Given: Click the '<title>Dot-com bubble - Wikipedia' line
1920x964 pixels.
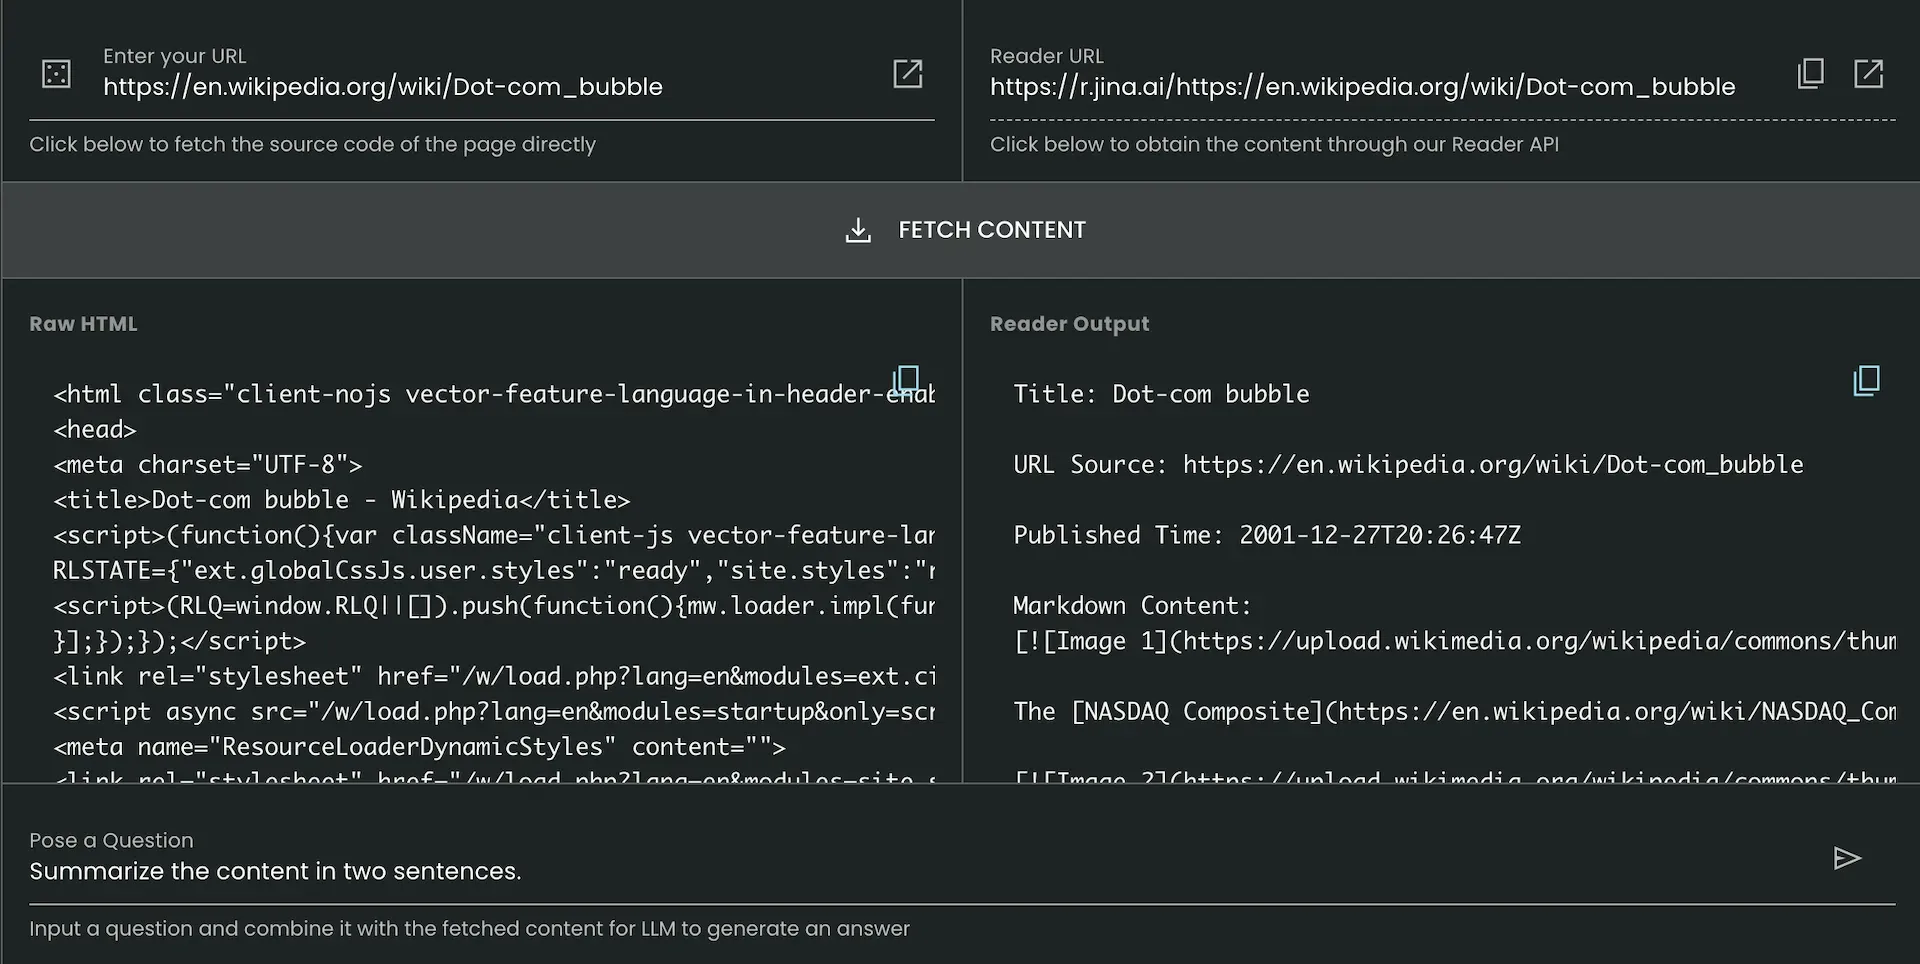Looking at the screenshot, I should pos(342,500).
